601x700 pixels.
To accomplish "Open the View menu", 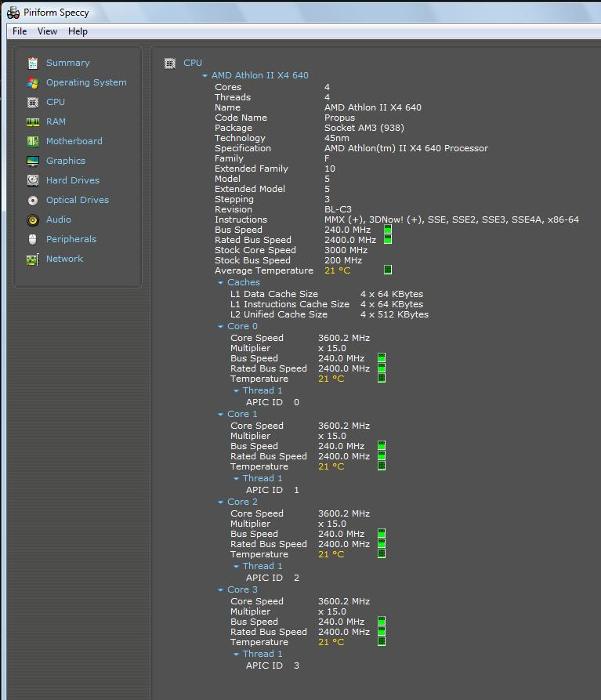I will coord(47,31).
